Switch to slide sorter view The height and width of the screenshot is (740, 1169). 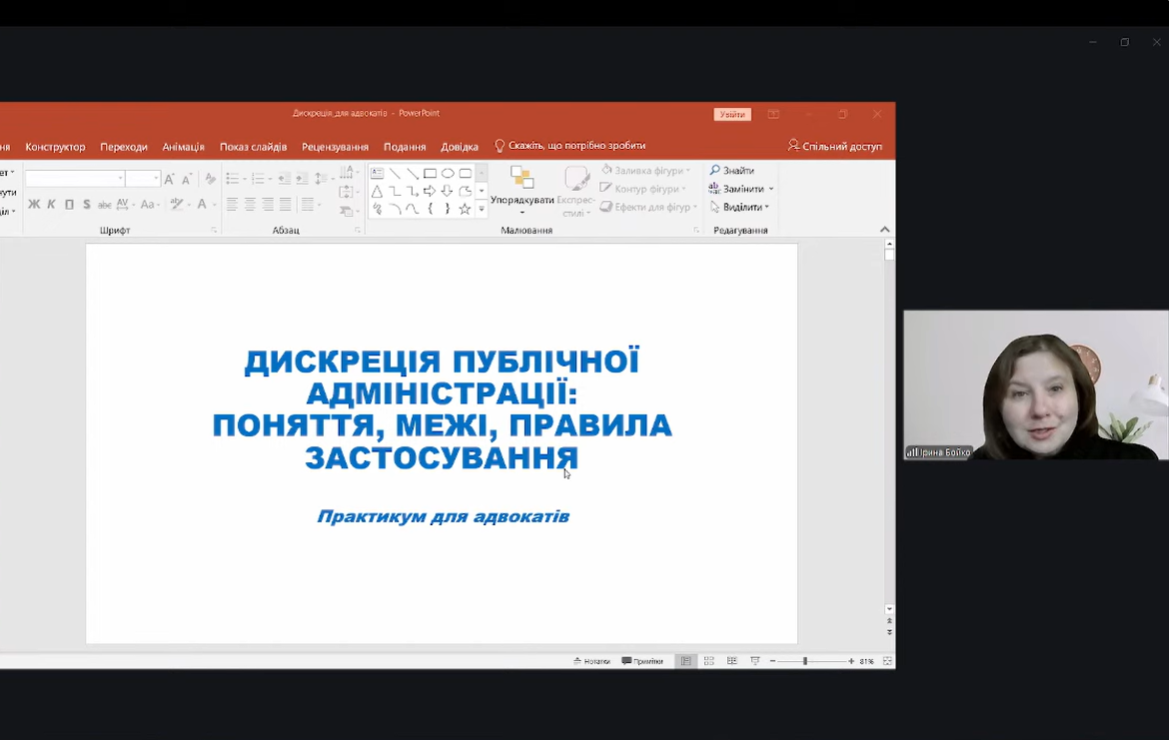pyautogui.click(x=709, y=661)
